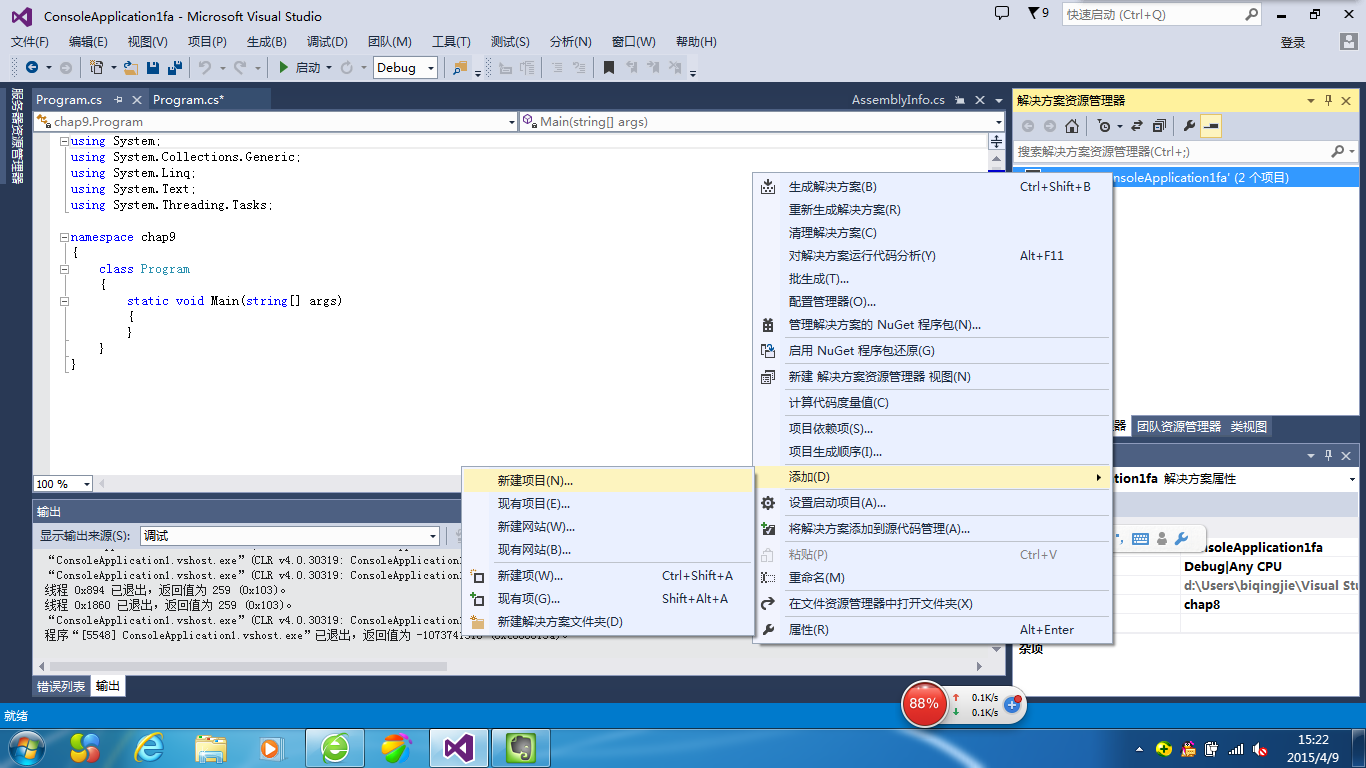Click the account avatar icon beside 登录
Image resolution: width=1366 pixels, height=768 pixels.
point(1348,41)
